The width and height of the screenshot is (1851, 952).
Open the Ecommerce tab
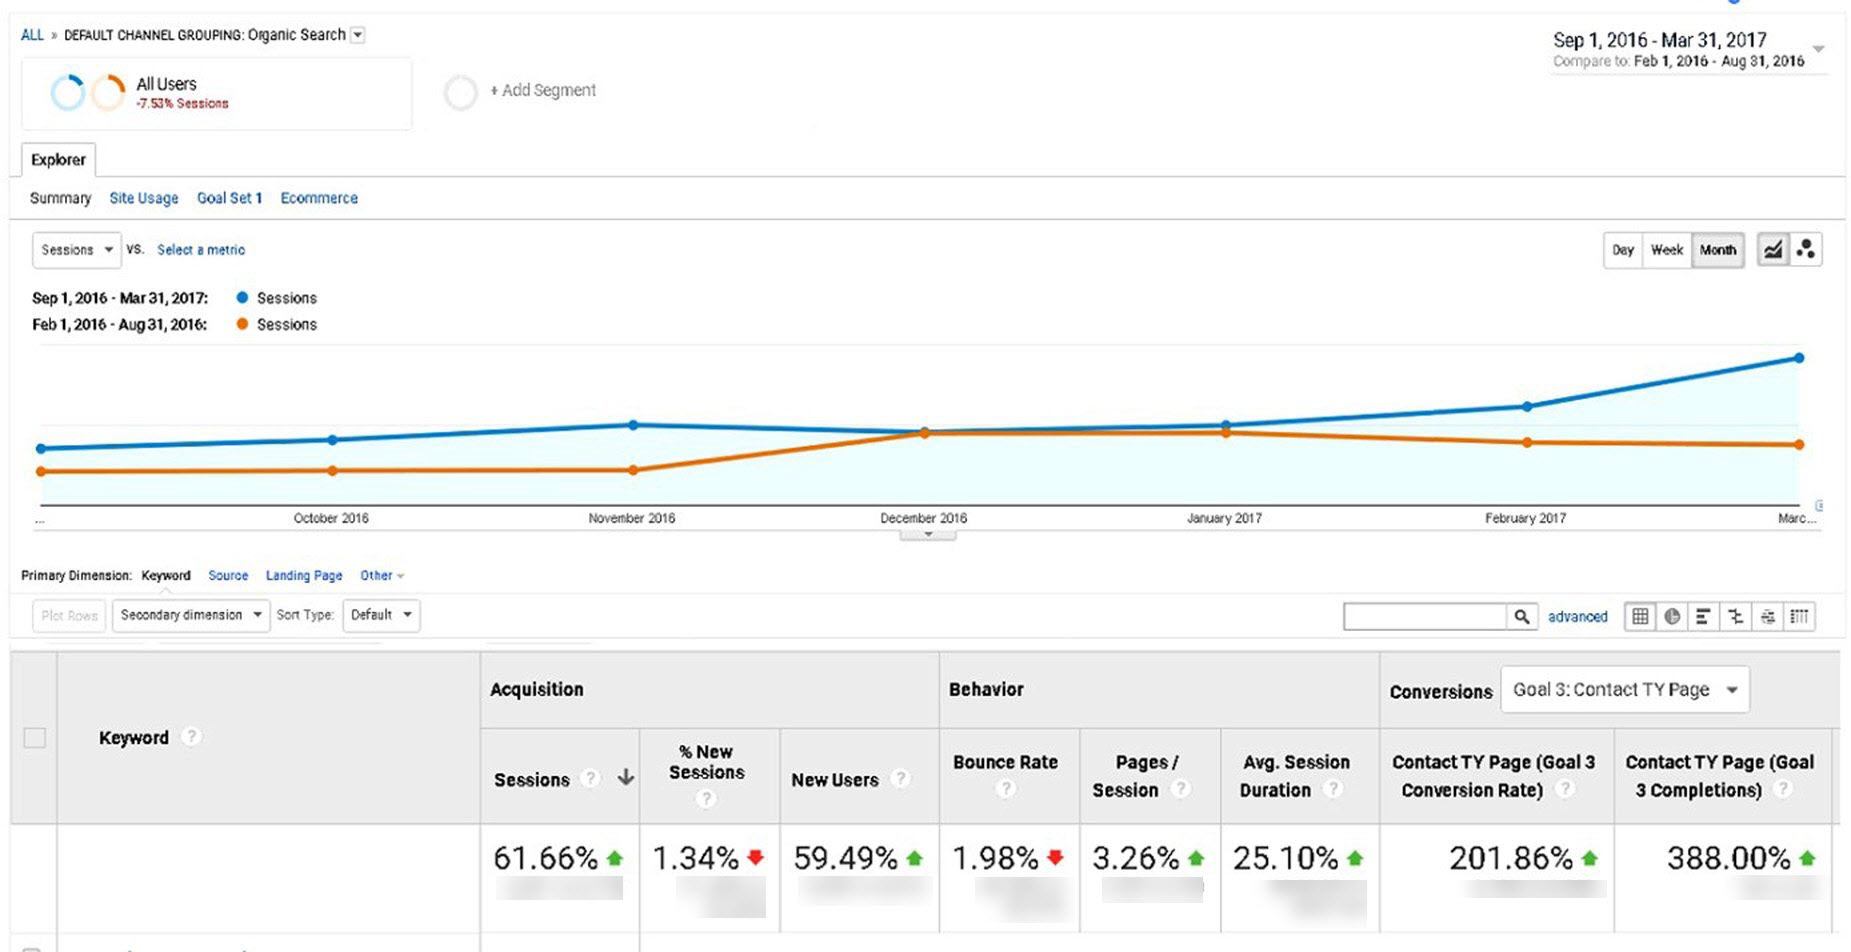point(319,198)
